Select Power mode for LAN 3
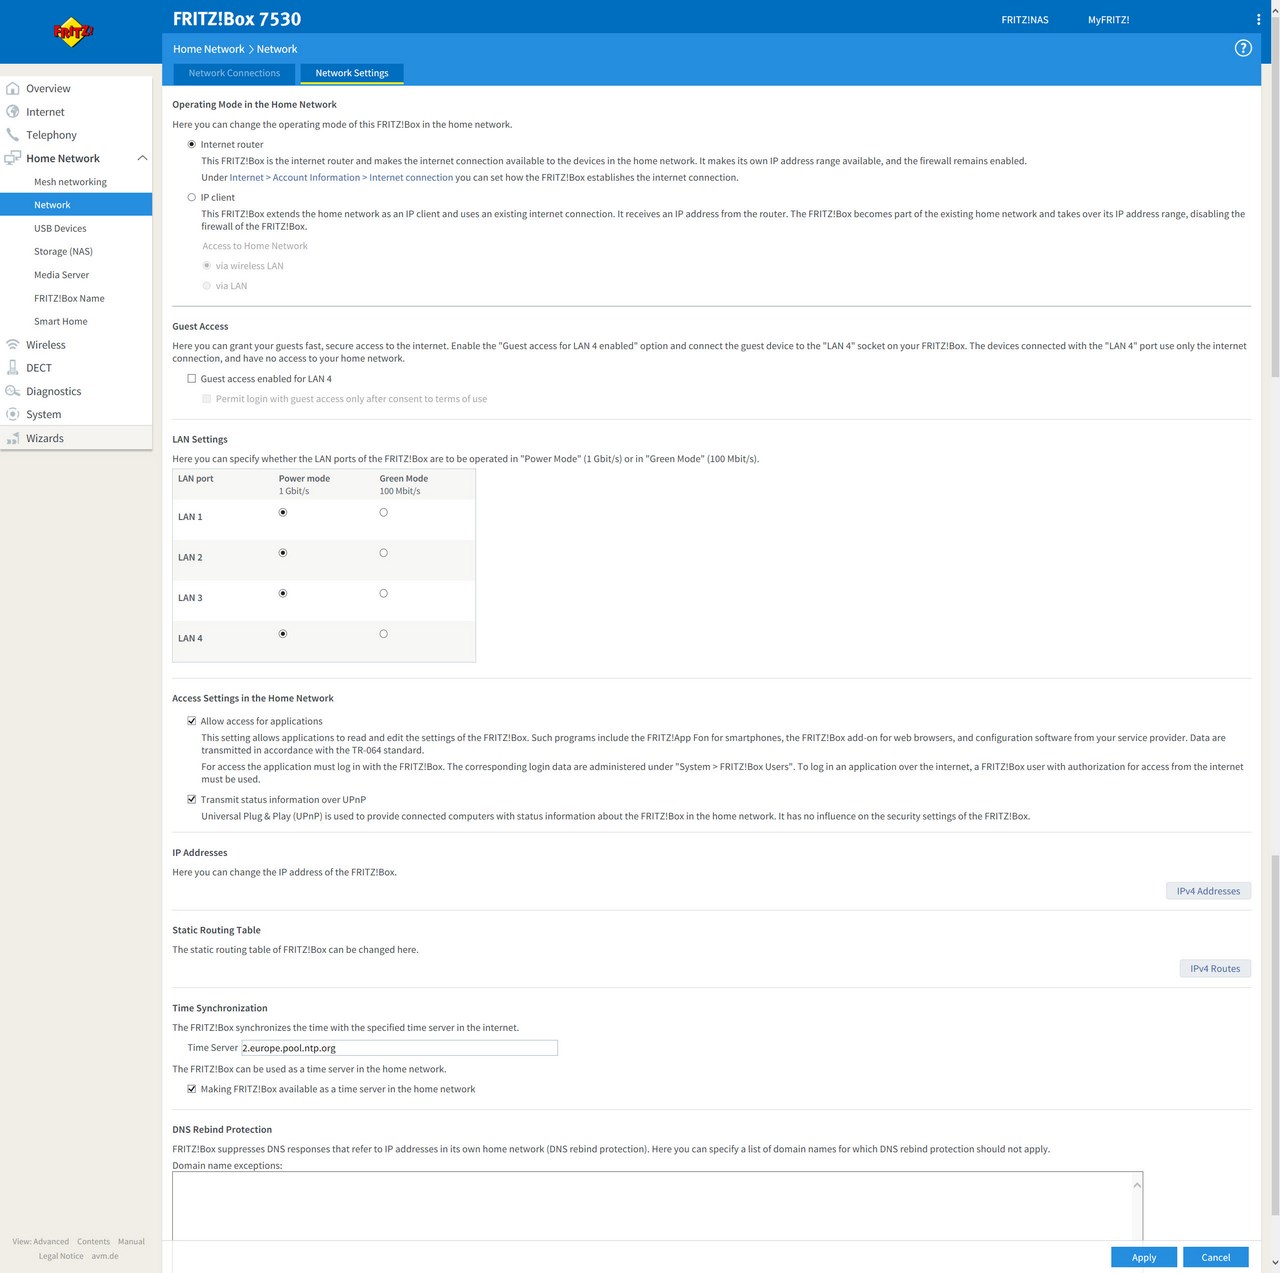This screenshot has width=1280, height=1273. pyautogui.click(x=283, y=593)
